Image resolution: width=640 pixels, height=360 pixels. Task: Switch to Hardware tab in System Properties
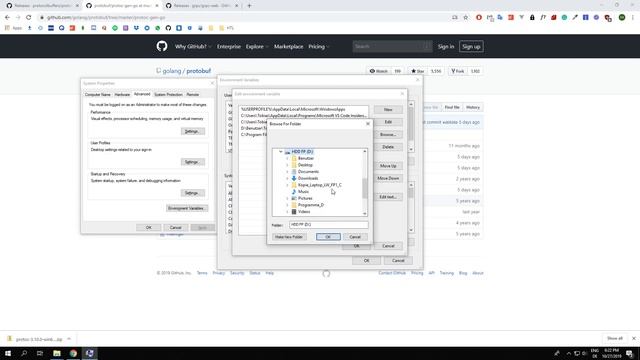click(x=122, y=95)
